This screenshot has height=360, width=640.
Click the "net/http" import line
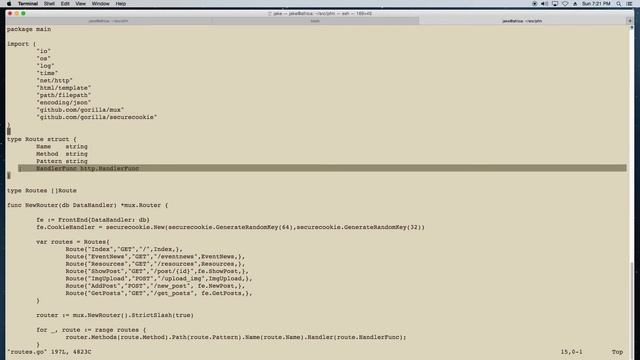tap(54, 81)
